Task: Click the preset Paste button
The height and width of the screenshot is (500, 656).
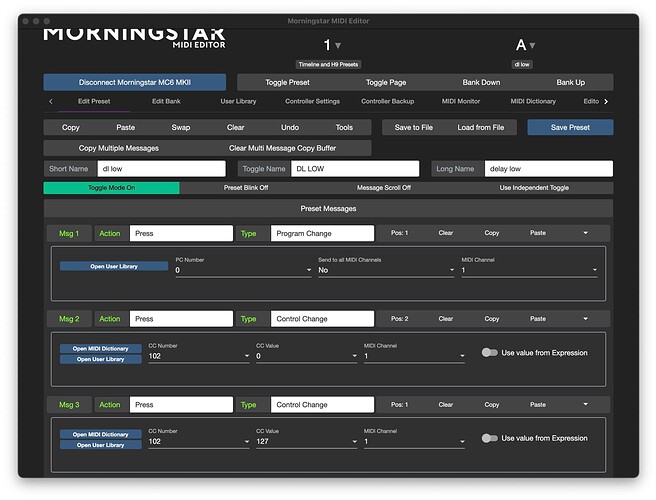Action: click(126, 127)
